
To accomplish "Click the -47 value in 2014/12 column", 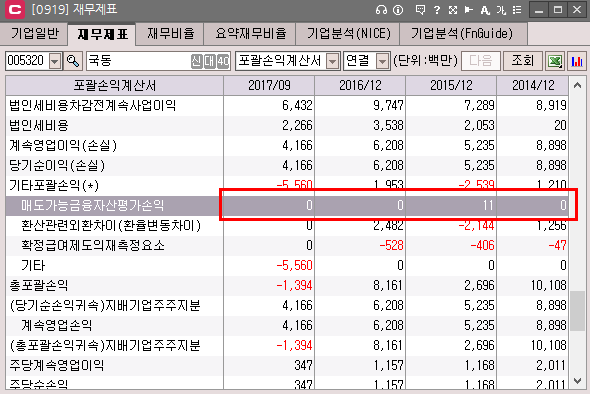I will pyautogui.click(x=557, y=245).
